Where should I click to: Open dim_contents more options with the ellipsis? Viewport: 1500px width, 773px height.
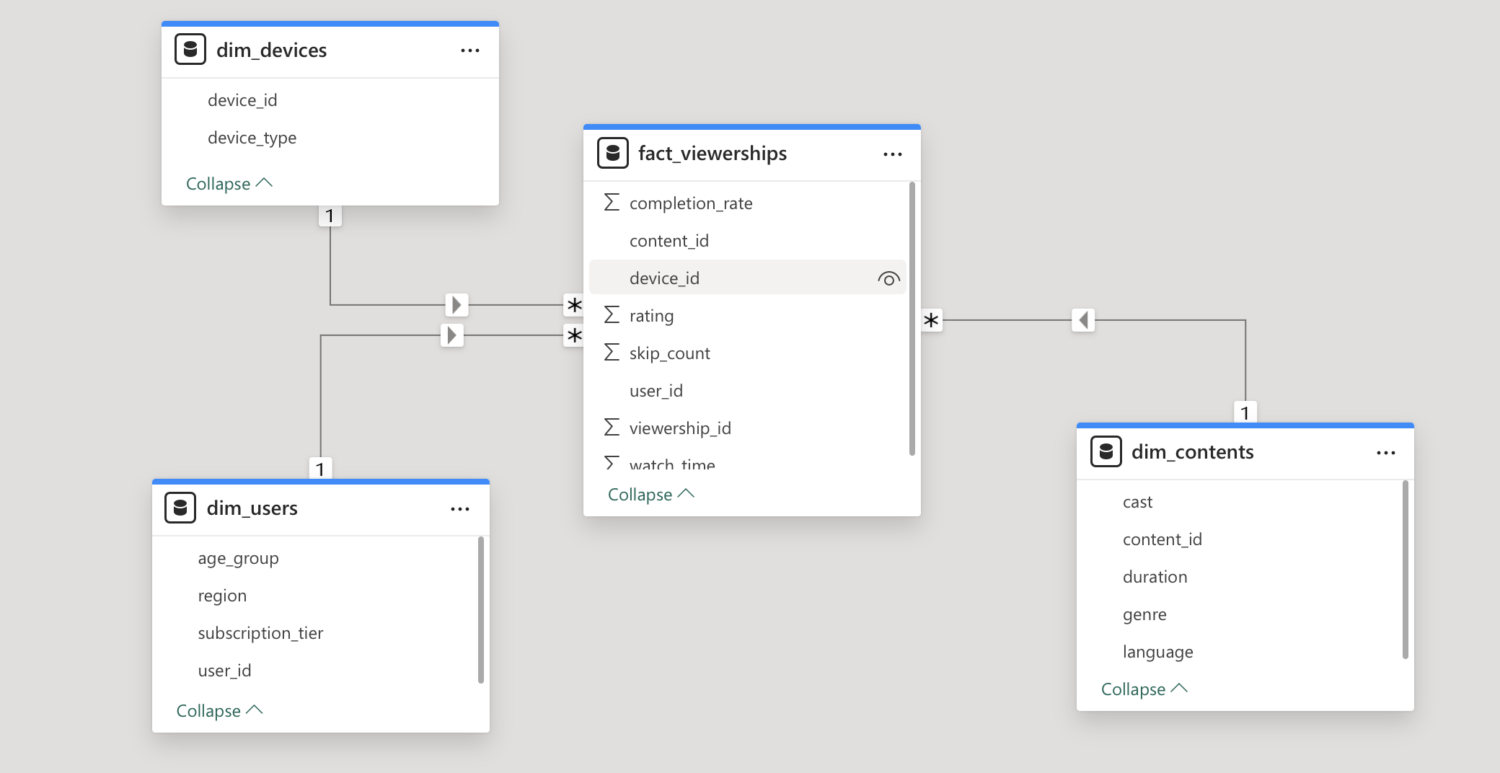point(1386,452)
